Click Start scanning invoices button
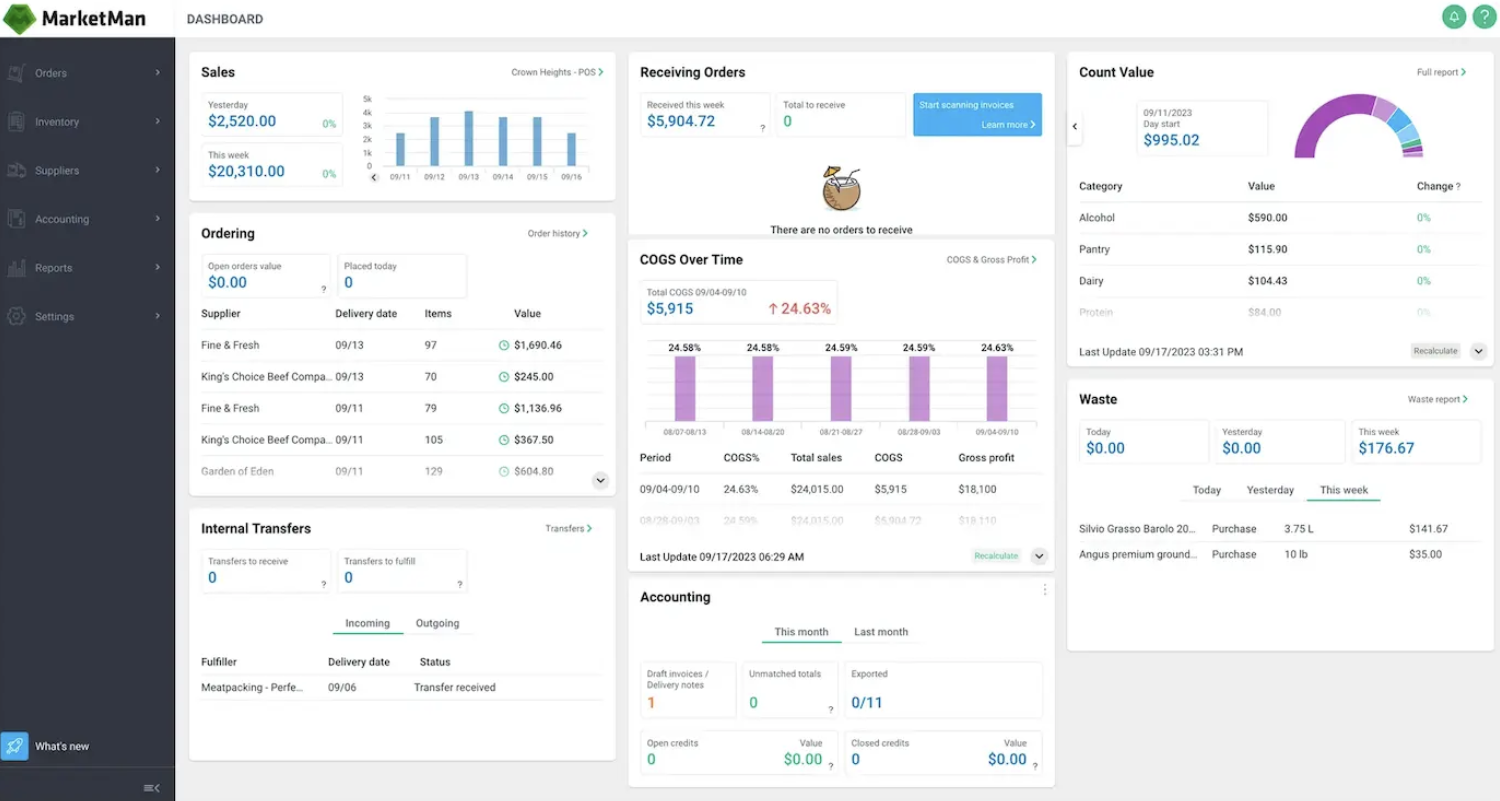This screenshot has width=1500, height=801. [x=977, y=115]
